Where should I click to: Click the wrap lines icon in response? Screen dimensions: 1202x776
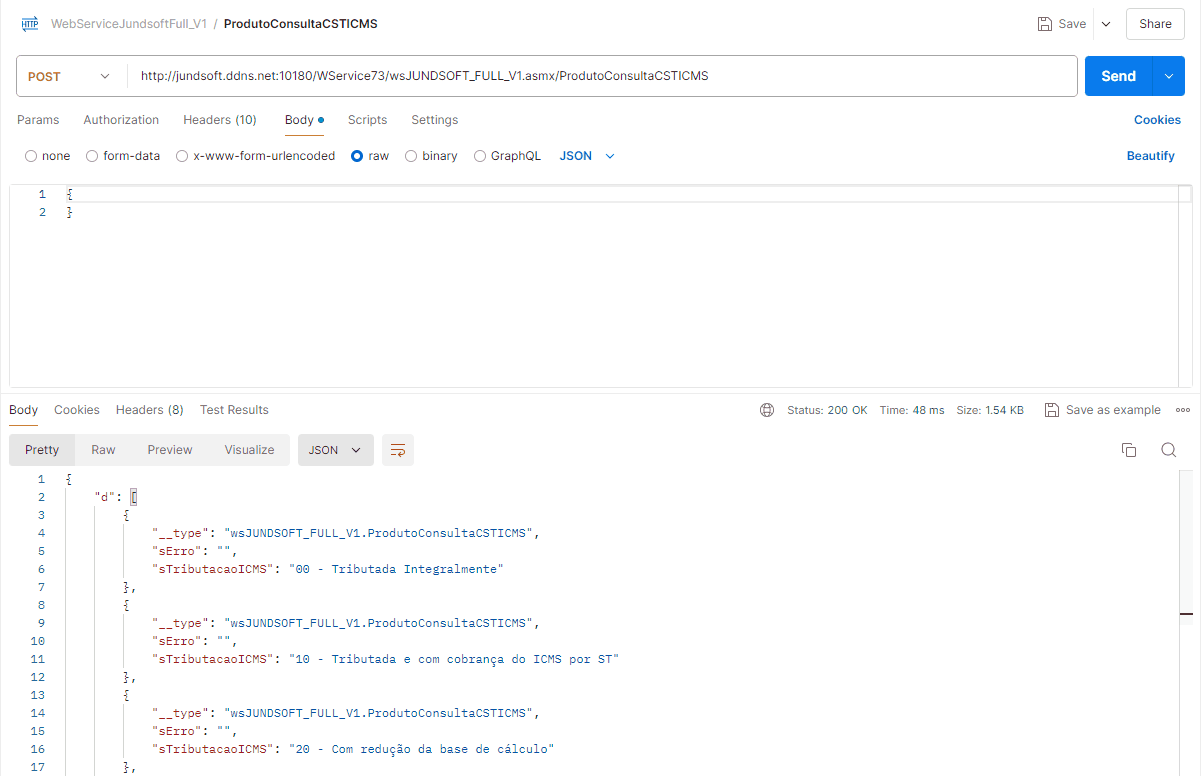(x=398, y=450)
